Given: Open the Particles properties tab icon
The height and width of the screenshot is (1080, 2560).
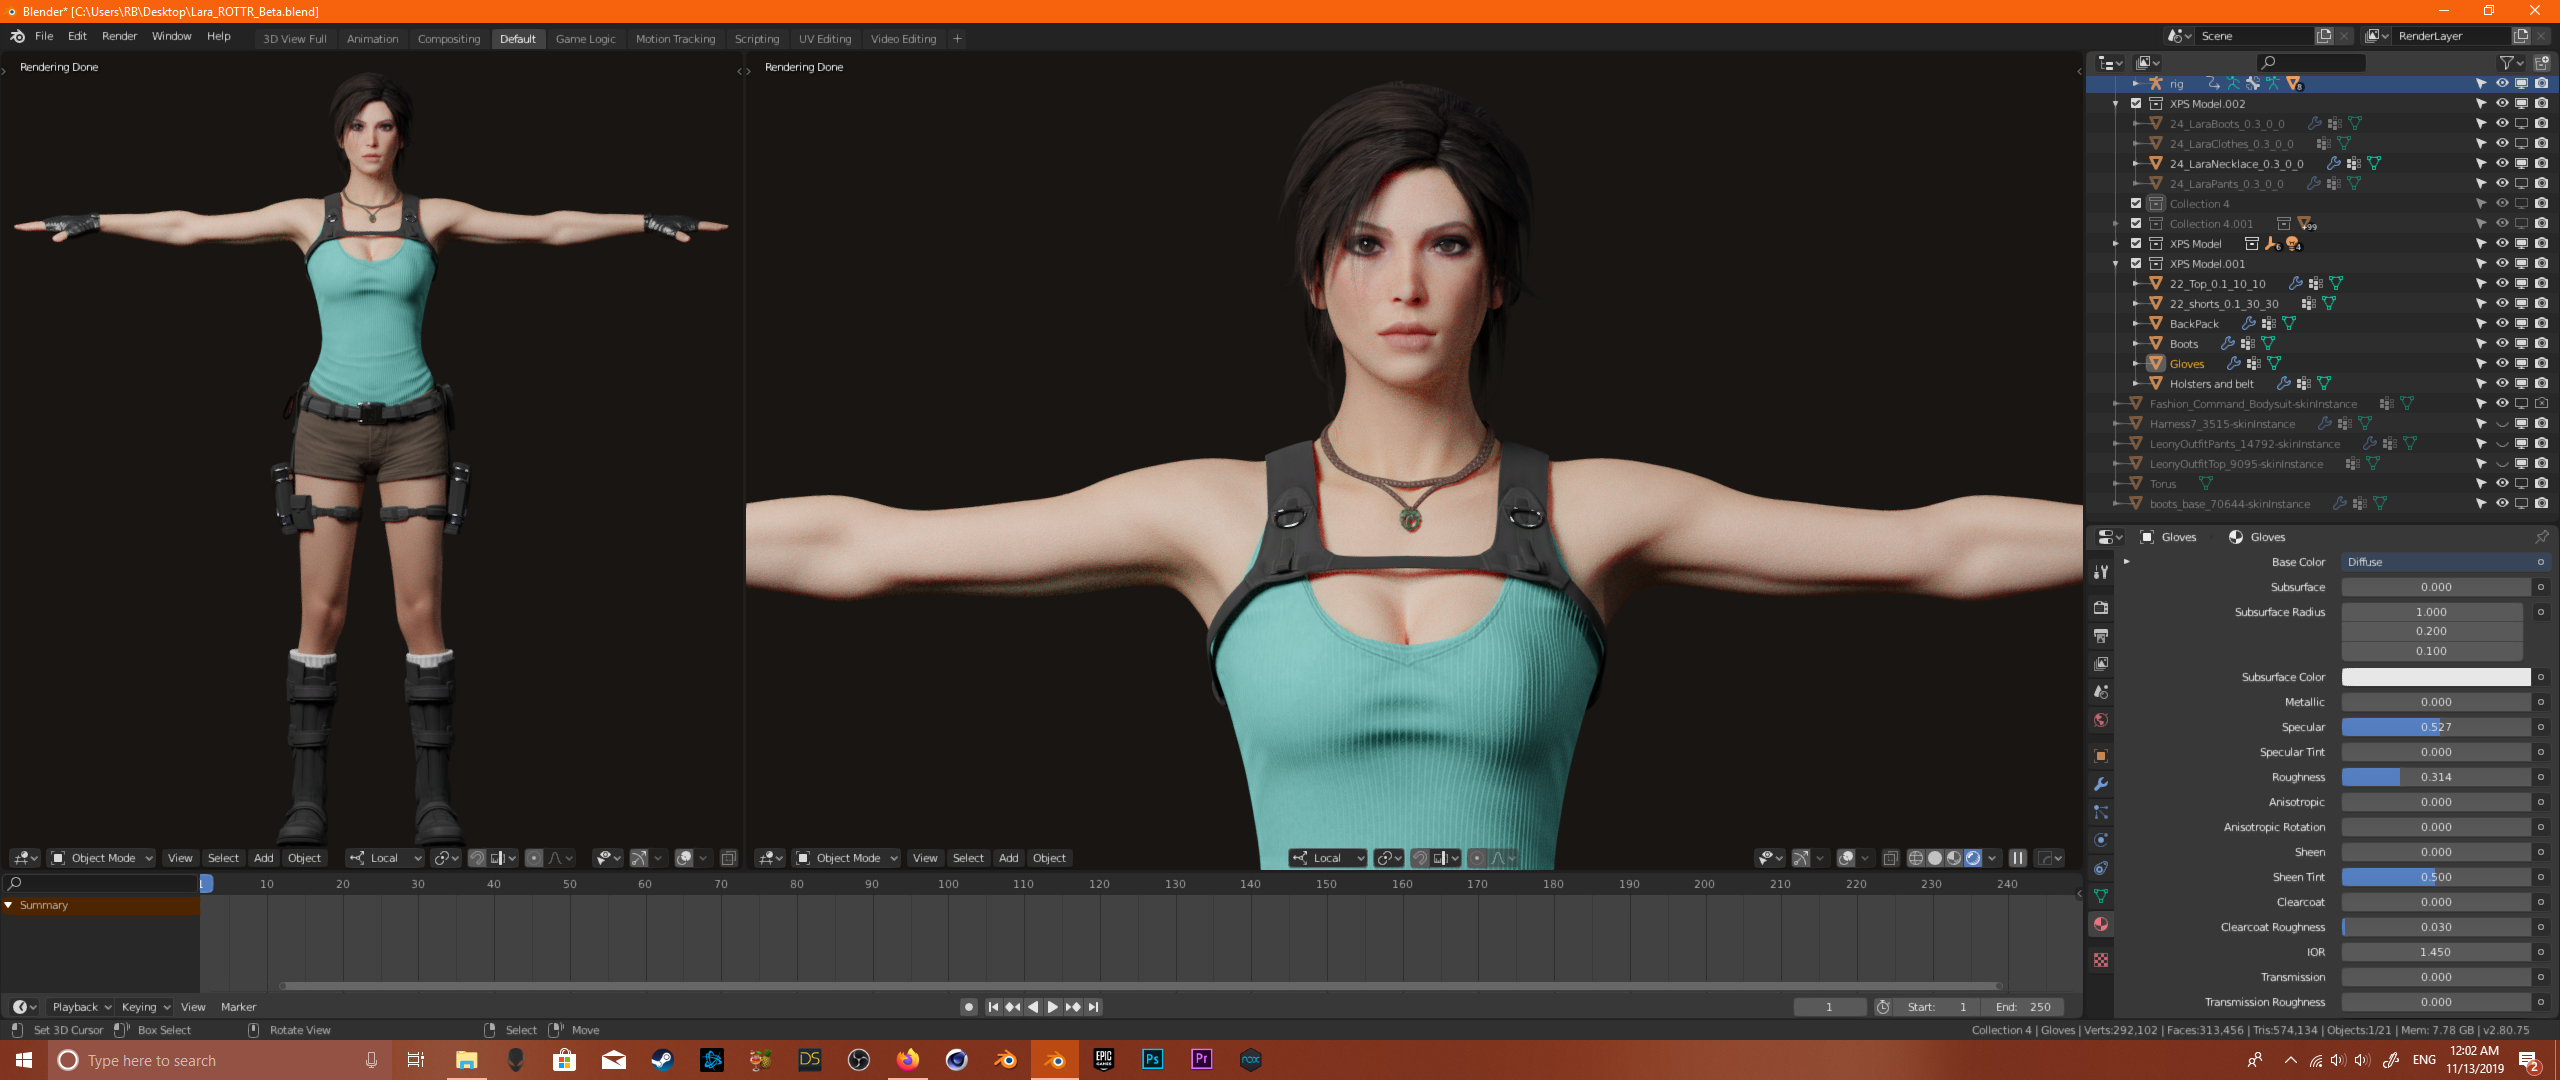Looking at the screenshot, I should pos(2101,812).
